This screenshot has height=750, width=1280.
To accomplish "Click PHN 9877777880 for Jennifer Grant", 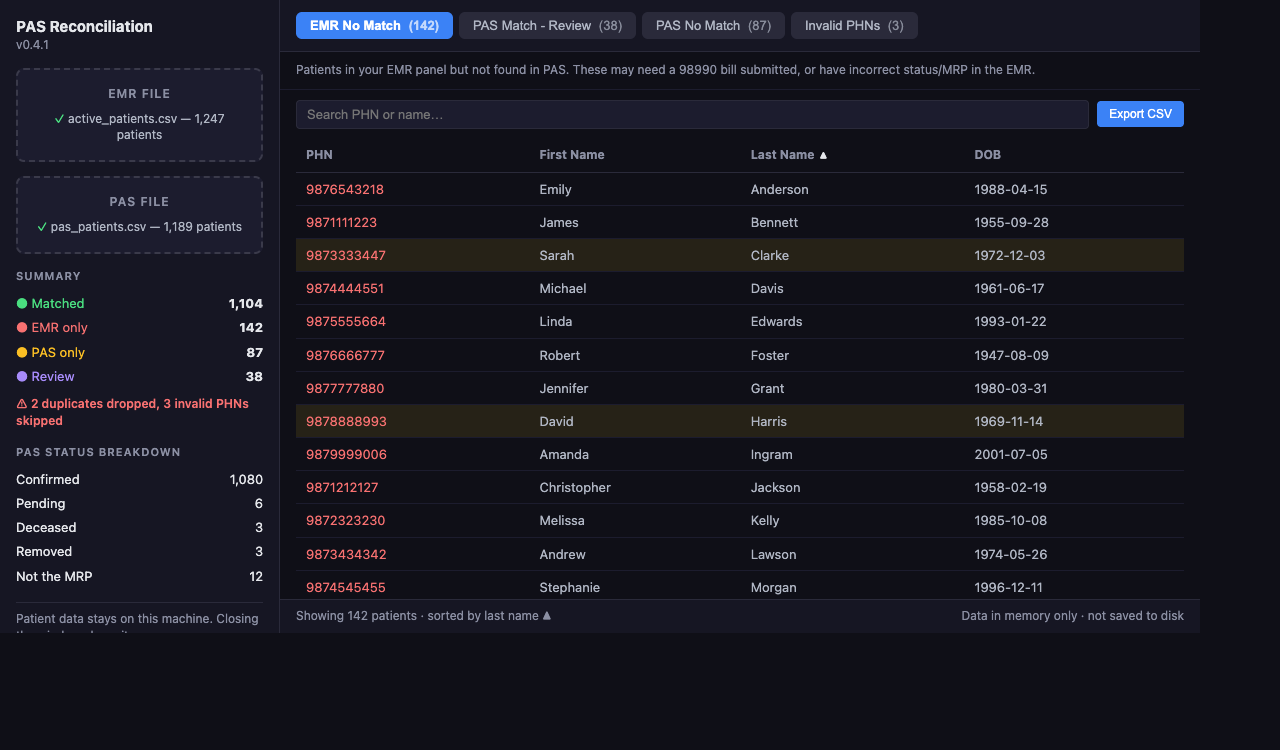I will 345,388.
